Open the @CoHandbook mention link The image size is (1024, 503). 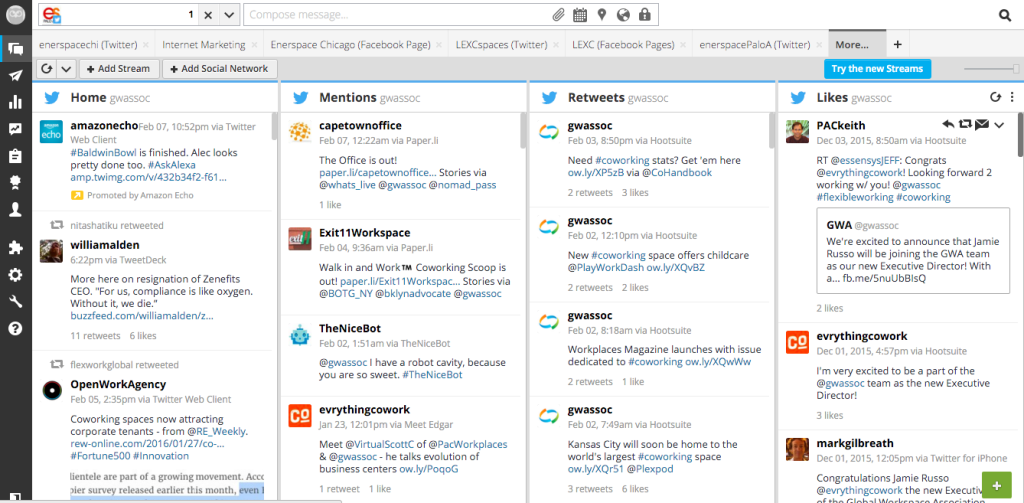coord(677,172)
